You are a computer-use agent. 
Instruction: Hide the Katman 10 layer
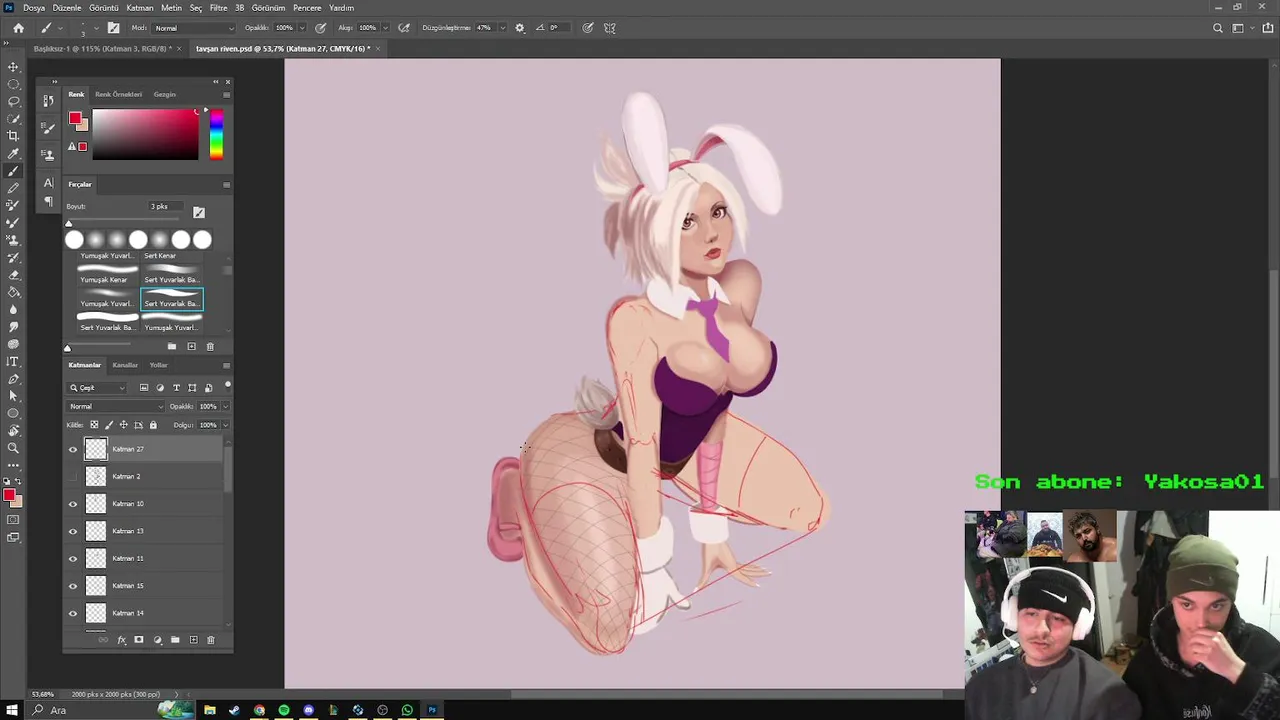[x=72, y=504]
